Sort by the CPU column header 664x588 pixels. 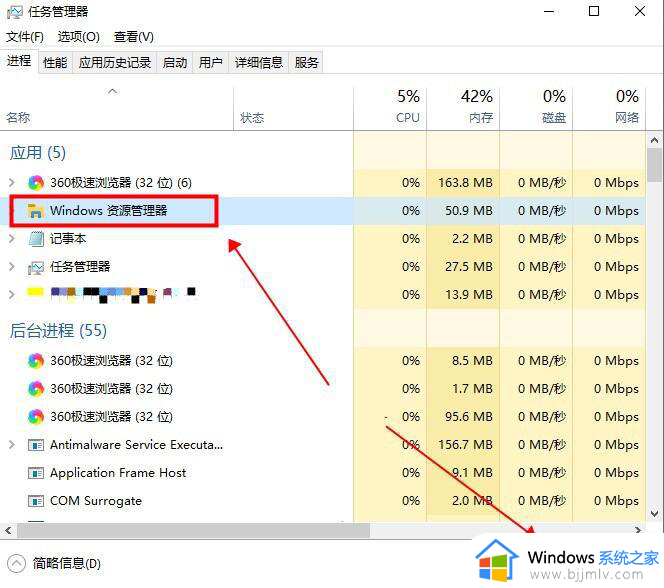click(390, 109)
